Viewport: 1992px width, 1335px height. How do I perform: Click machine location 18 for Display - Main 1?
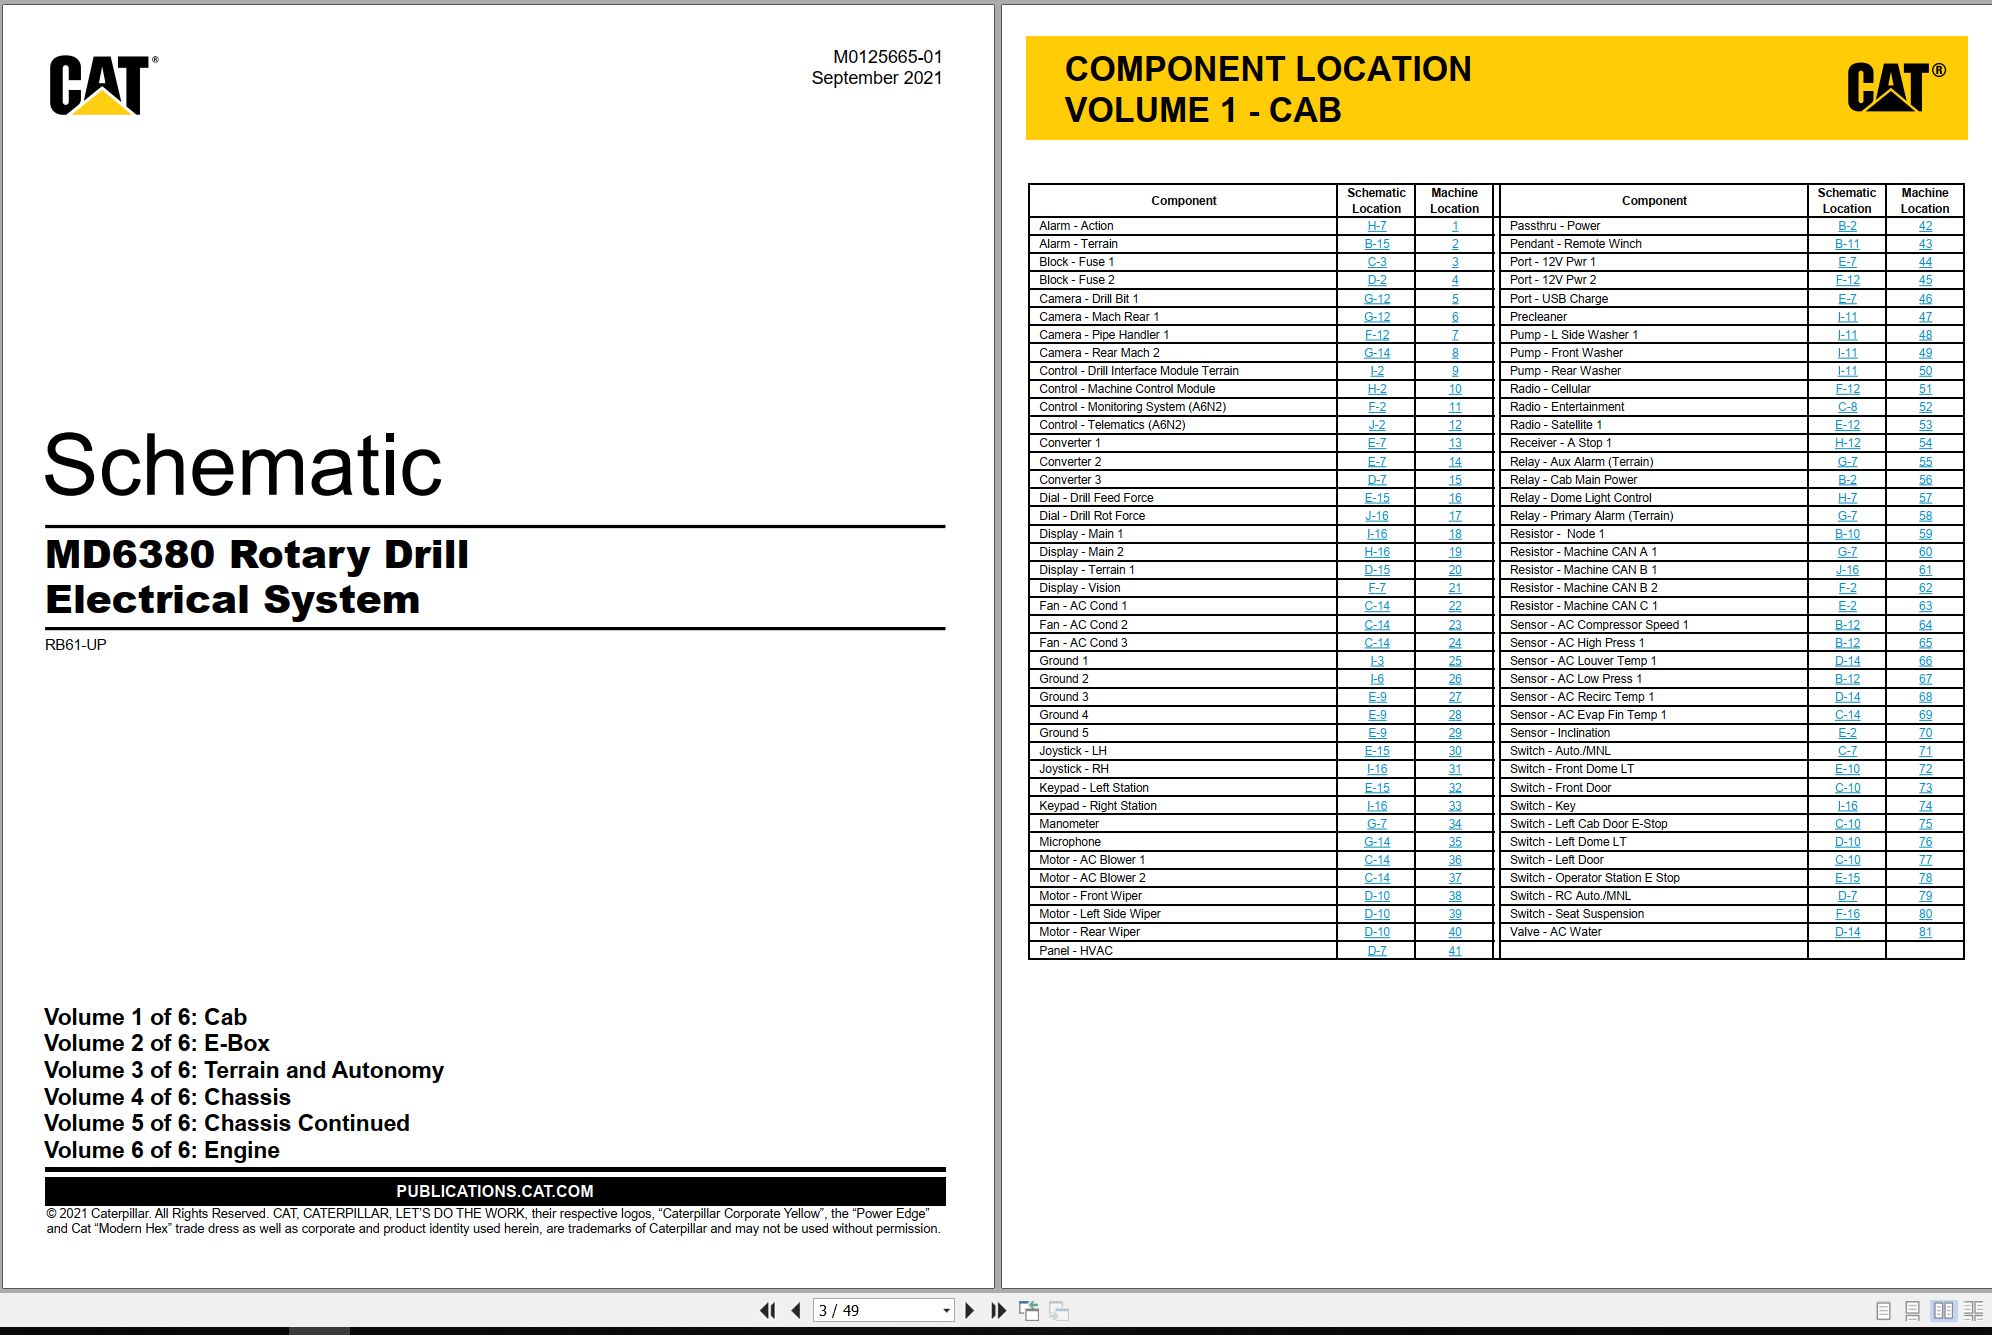coord(1454,534)
